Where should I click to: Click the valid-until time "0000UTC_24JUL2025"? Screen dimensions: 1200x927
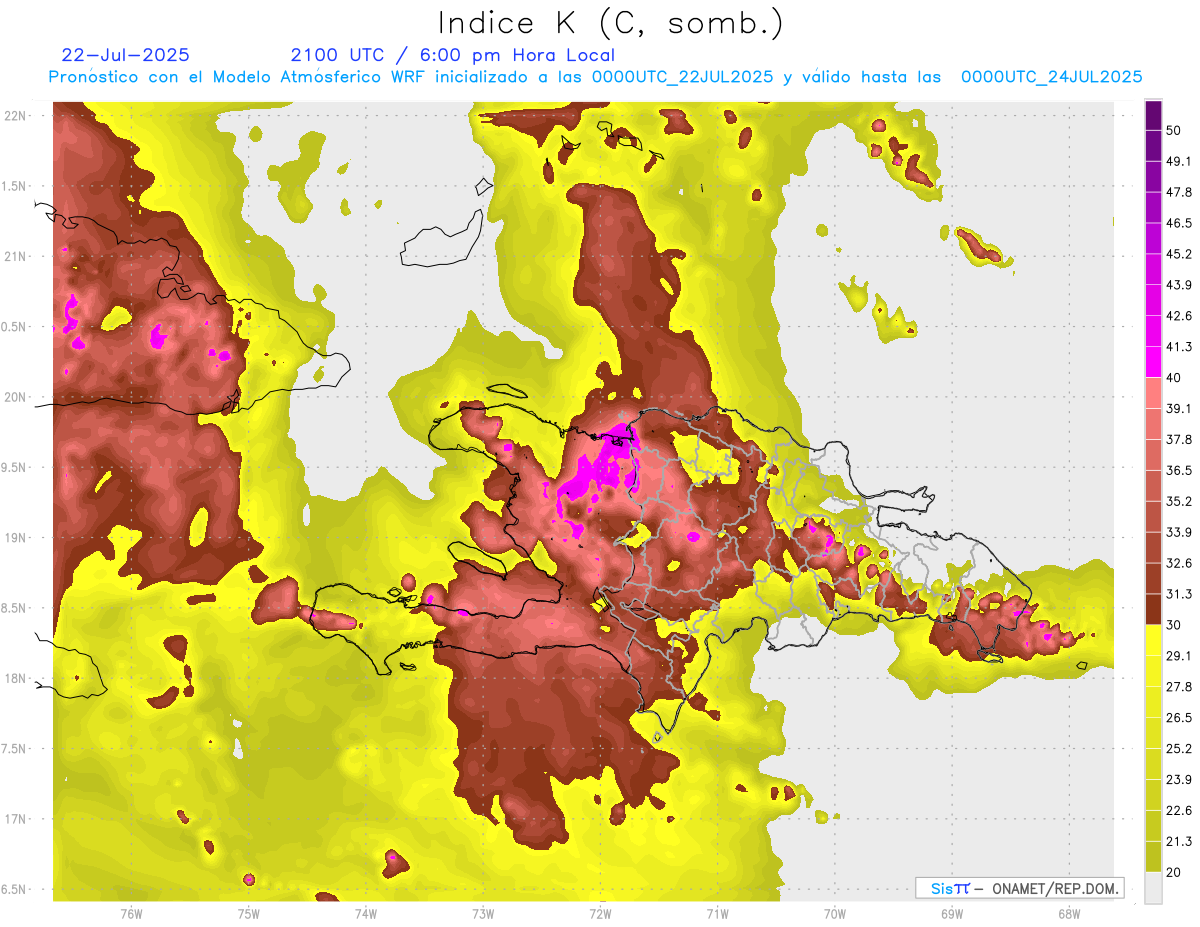pyautogui.click(x=1051, y=77)
